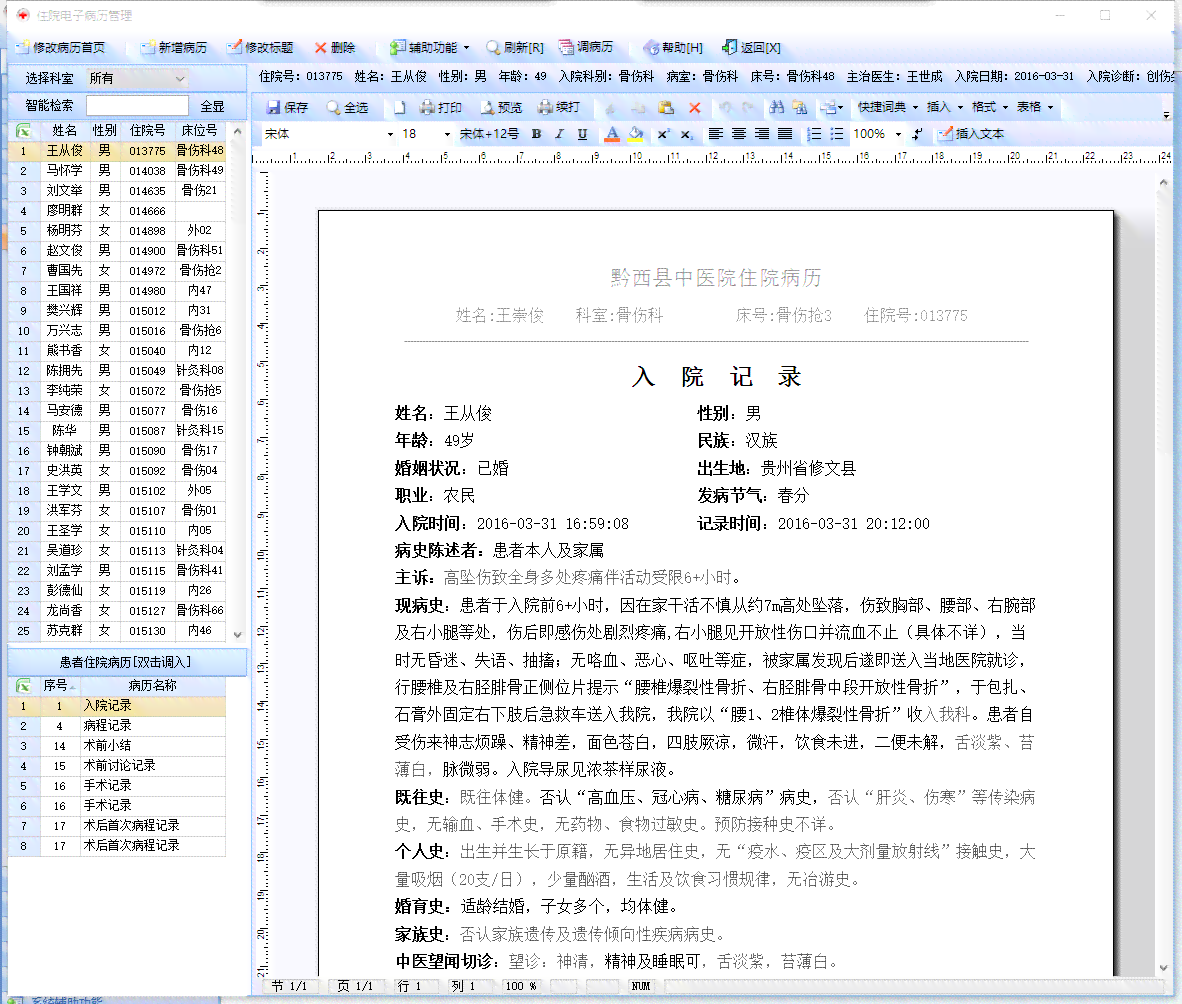Open the zoom 100% dropdown
Image resolution: width=1182 pixels, height=1004 pixels.
tap(898, 134)
